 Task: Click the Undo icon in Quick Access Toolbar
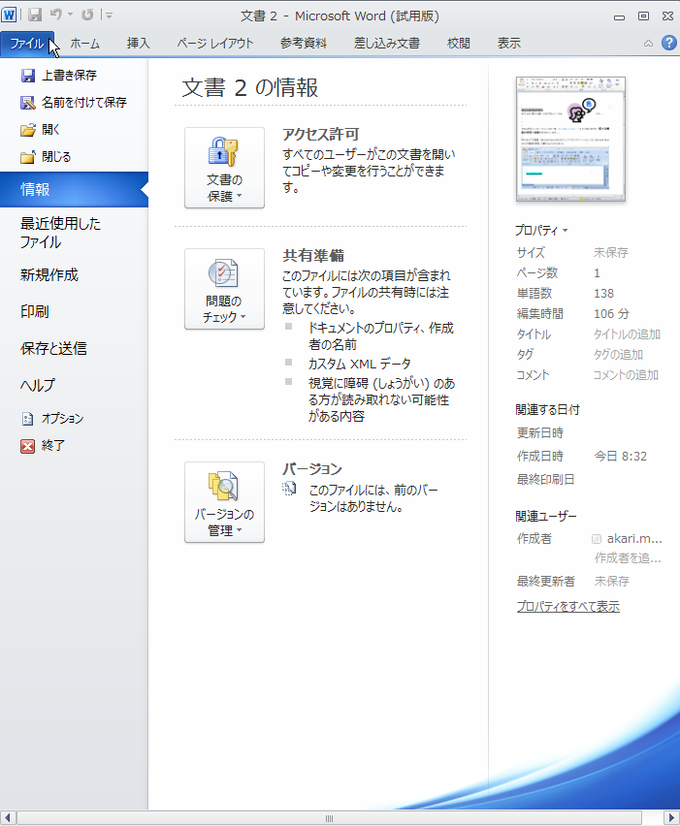pos(56,15)
